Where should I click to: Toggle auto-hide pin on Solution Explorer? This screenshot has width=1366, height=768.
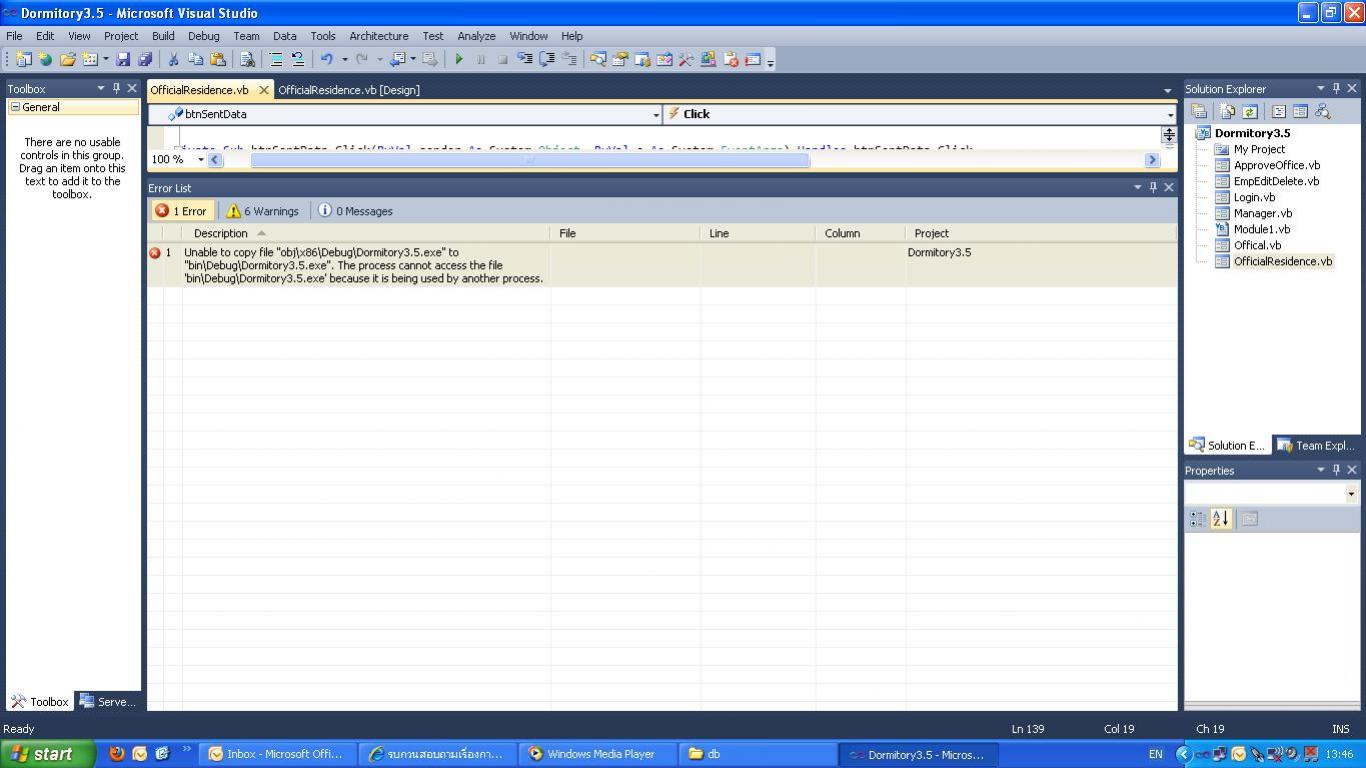[x=1336, y=88]
